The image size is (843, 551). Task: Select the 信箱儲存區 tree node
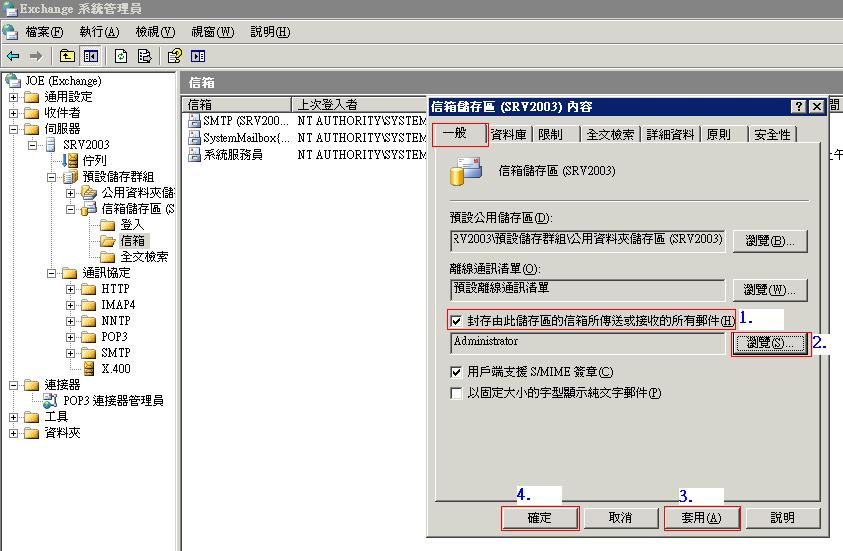[x=138, y=209]
